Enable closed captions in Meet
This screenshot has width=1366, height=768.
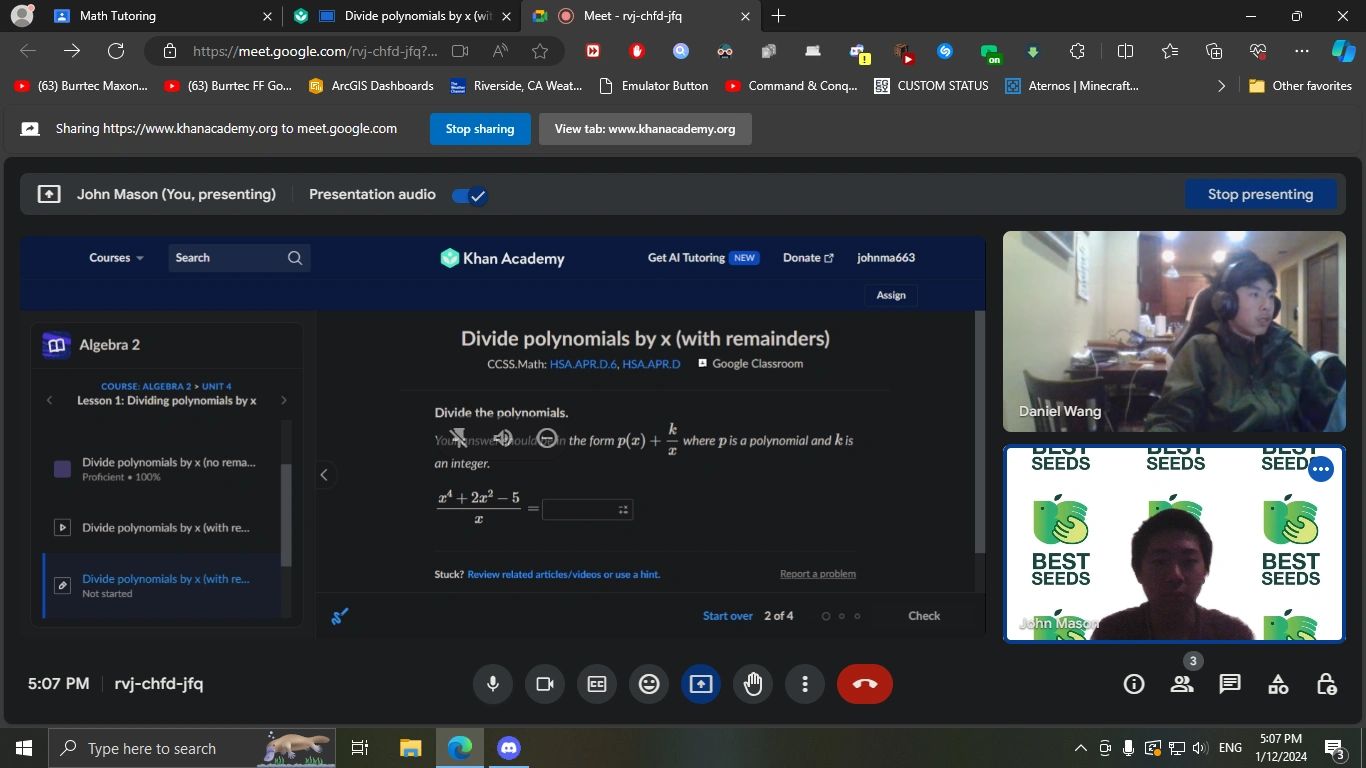(597, 684)
